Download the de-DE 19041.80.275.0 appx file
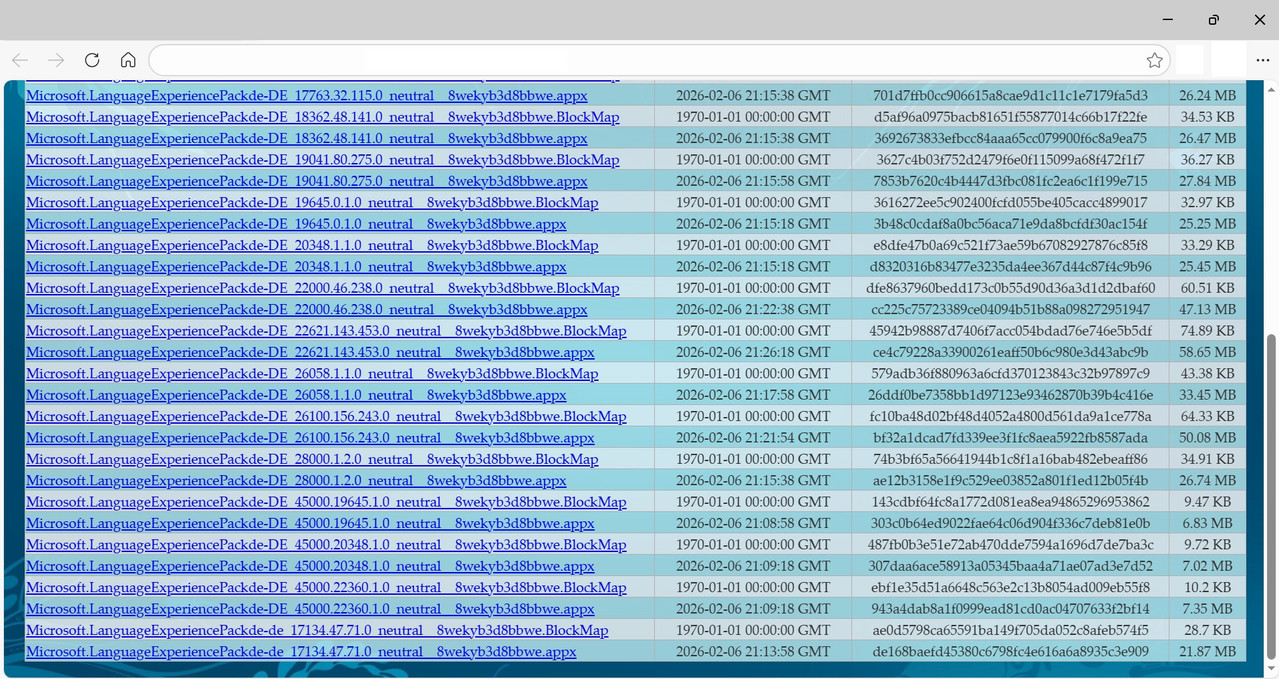This screenshot has width=1279, height=679. point(307,182)
